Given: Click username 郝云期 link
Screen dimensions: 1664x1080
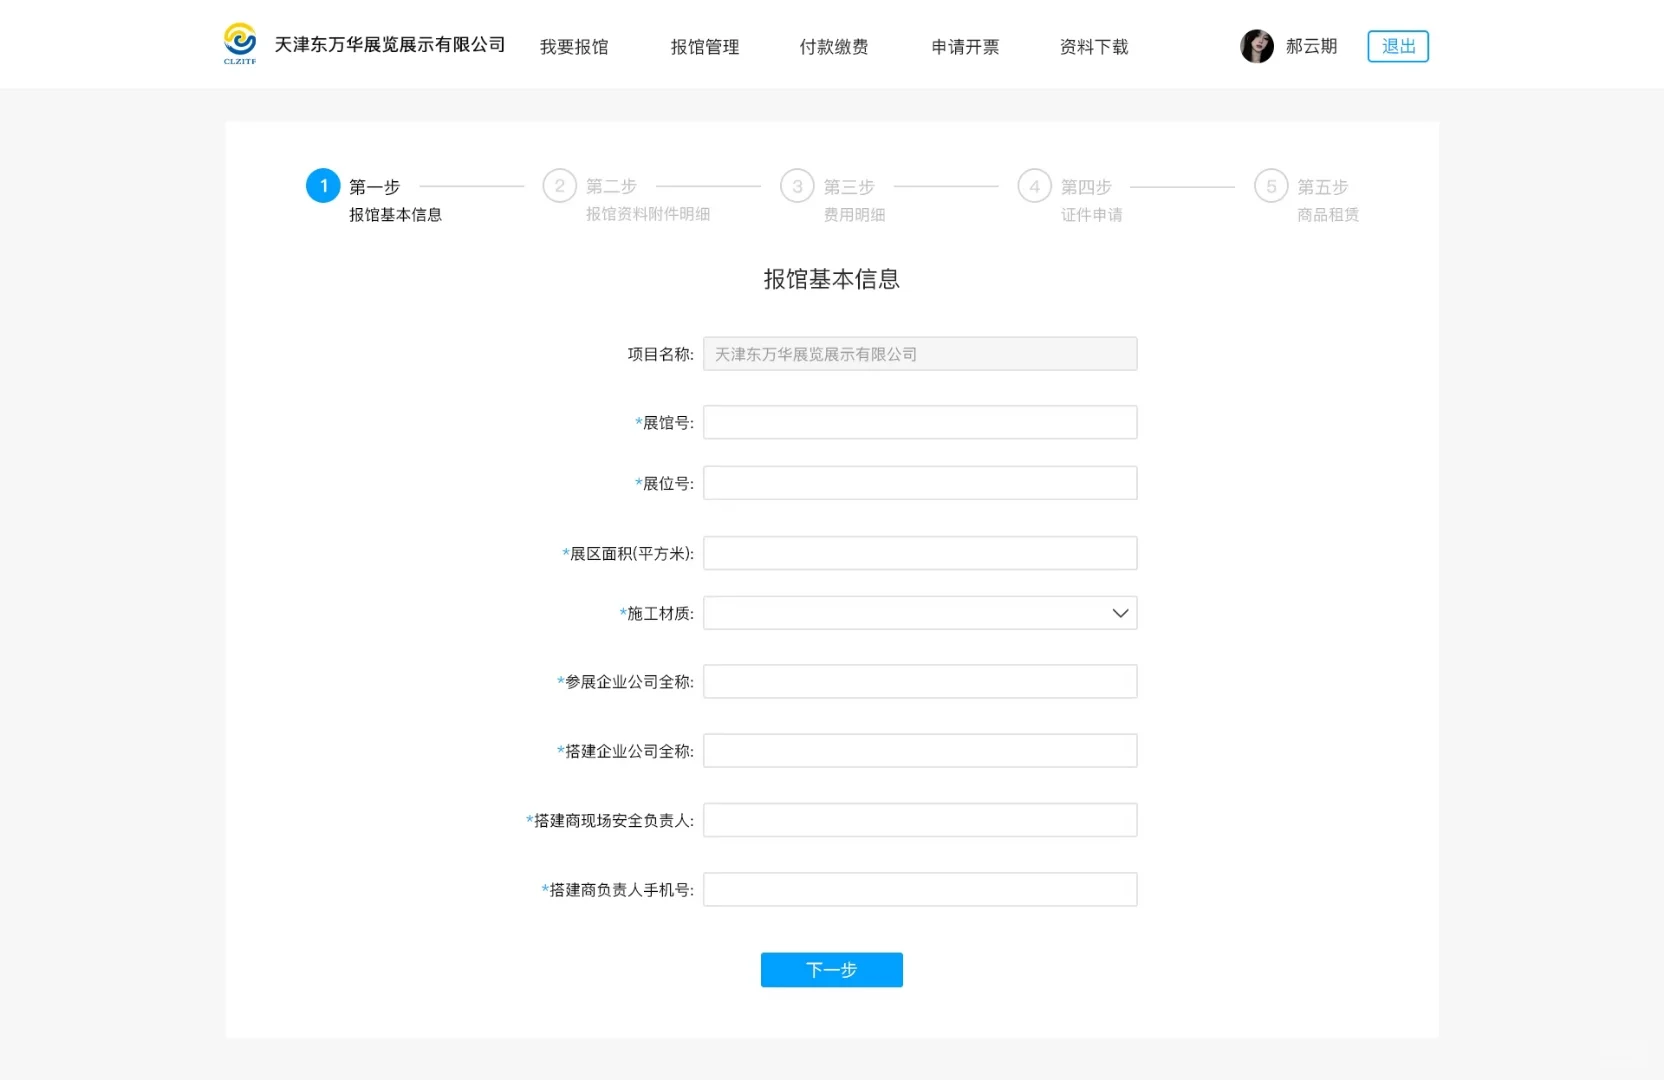Looking at the screenshot, I should point(1311,46).
